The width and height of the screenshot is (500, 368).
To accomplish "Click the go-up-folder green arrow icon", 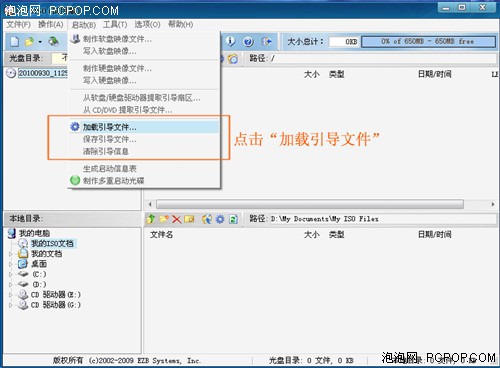I will click(x=151, y=219).
